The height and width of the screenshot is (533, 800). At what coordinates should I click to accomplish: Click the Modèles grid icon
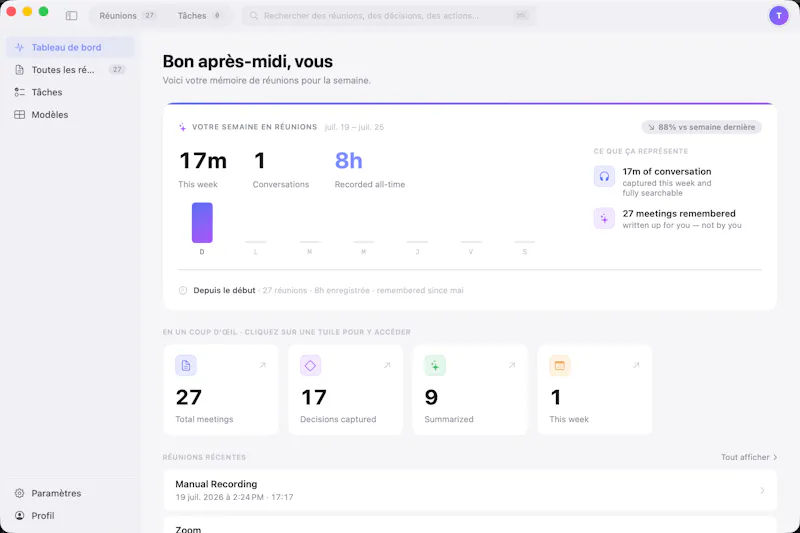(x=19, y=115)
